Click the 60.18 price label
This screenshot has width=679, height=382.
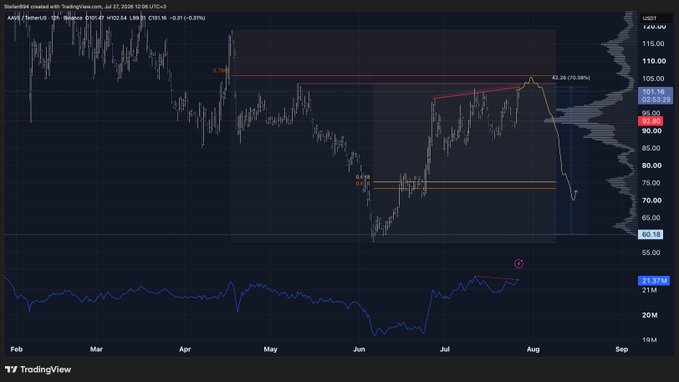click(x=650, y=234)
